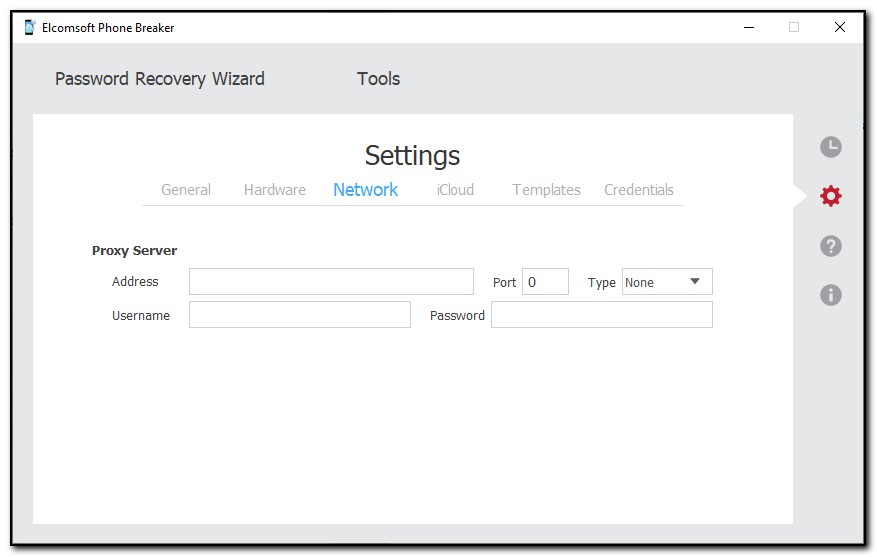
Task: Switch to the Credentials settings tab
Action: click(x=639, y=190)
